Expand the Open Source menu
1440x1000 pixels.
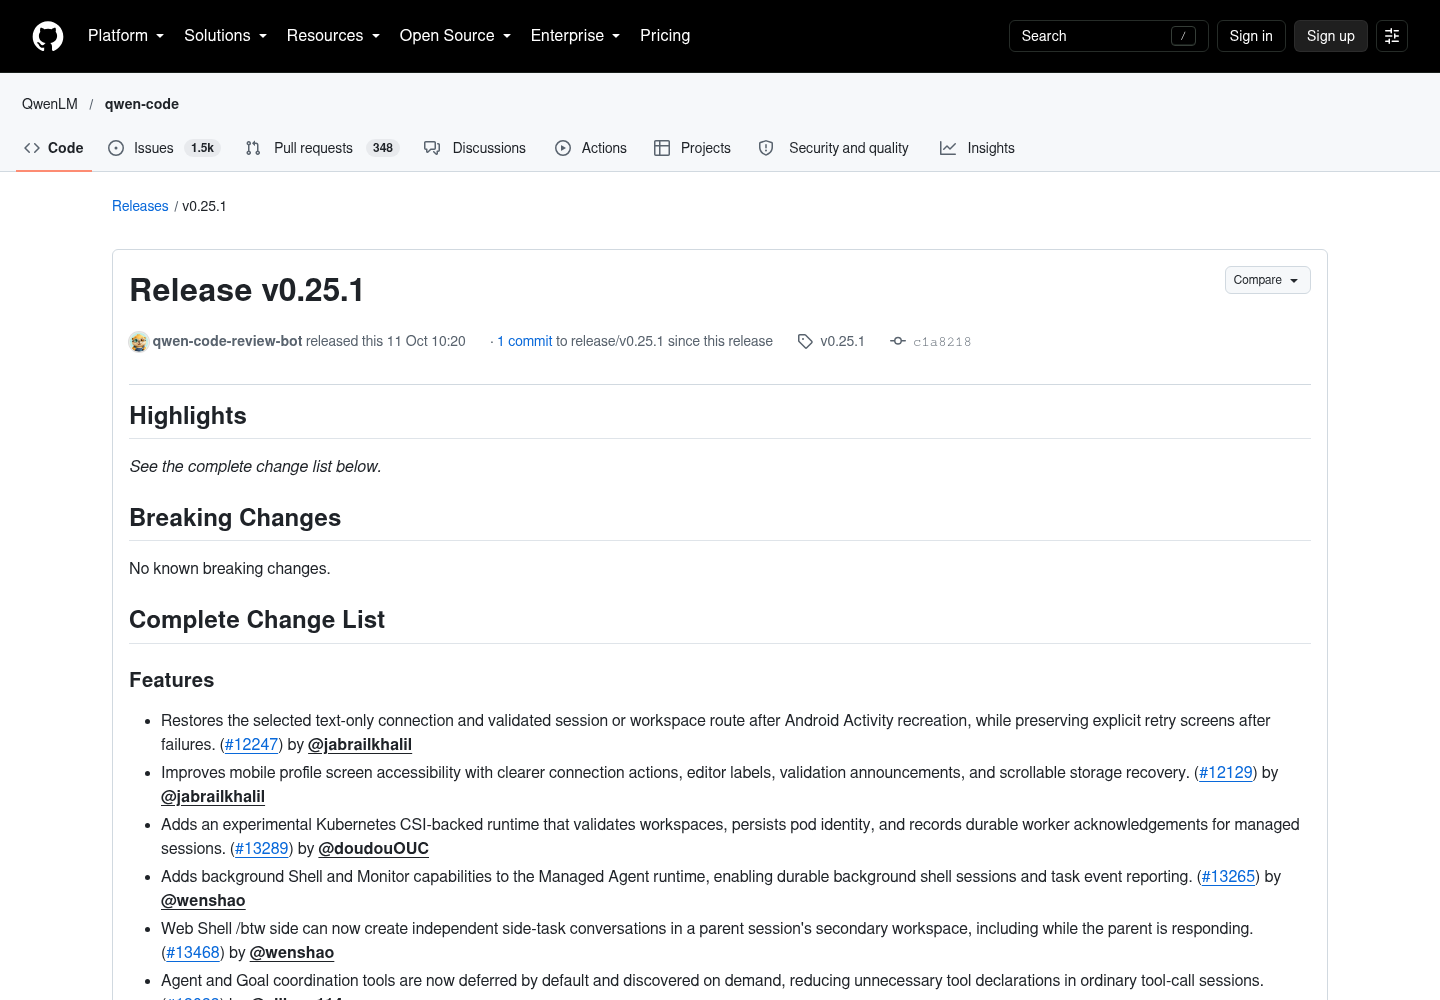pyautogui.click(x=455, y=36)
